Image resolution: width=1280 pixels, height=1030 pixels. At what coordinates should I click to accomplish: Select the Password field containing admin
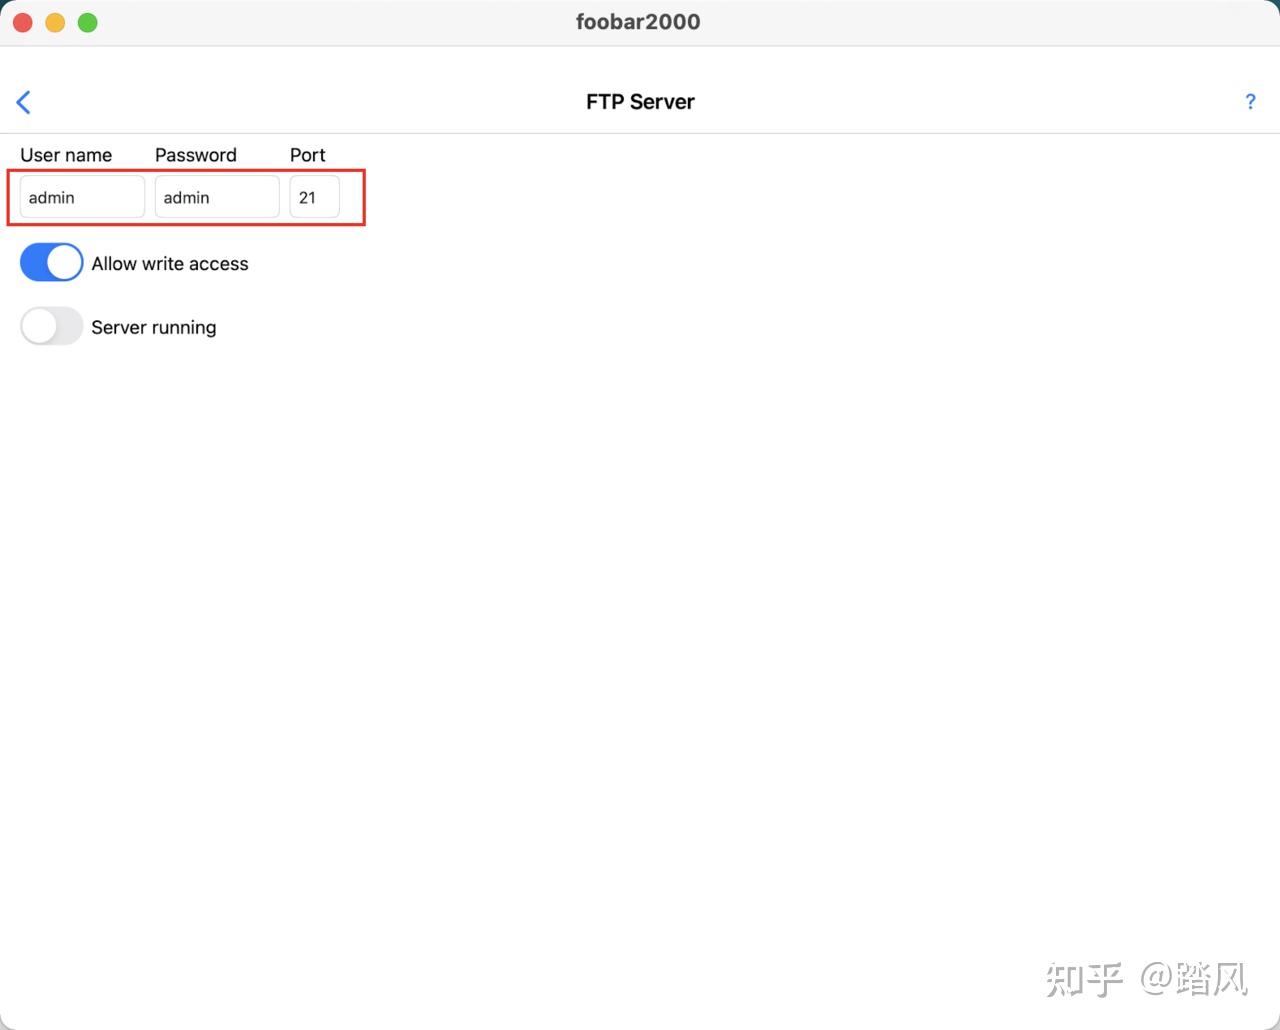click(x=216, y=197)
